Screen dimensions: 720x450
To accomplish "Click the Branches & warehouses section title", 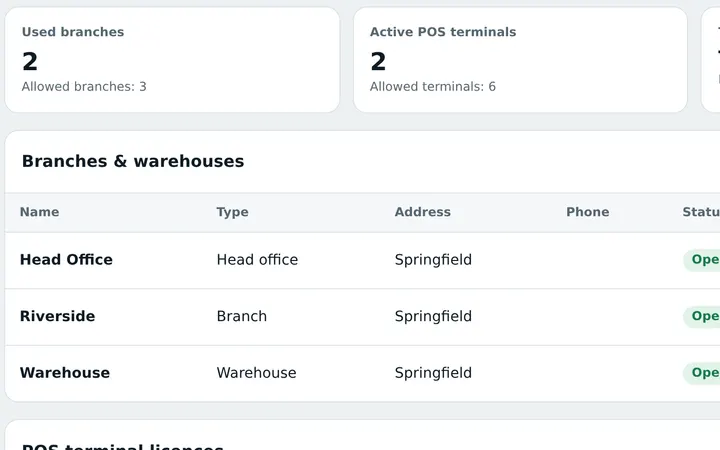I will click(x=133, y=161).
